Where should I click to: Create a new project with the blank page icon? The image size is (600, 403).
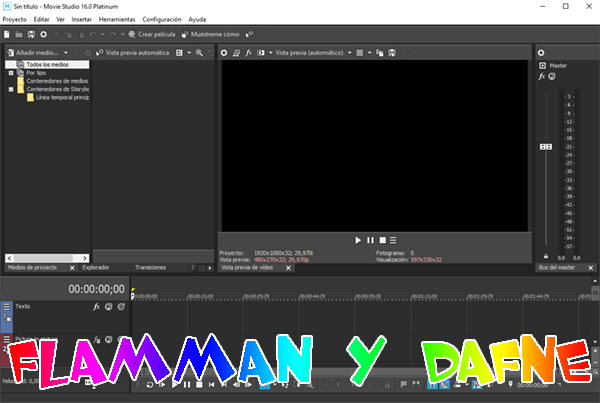tap(7, 34)
